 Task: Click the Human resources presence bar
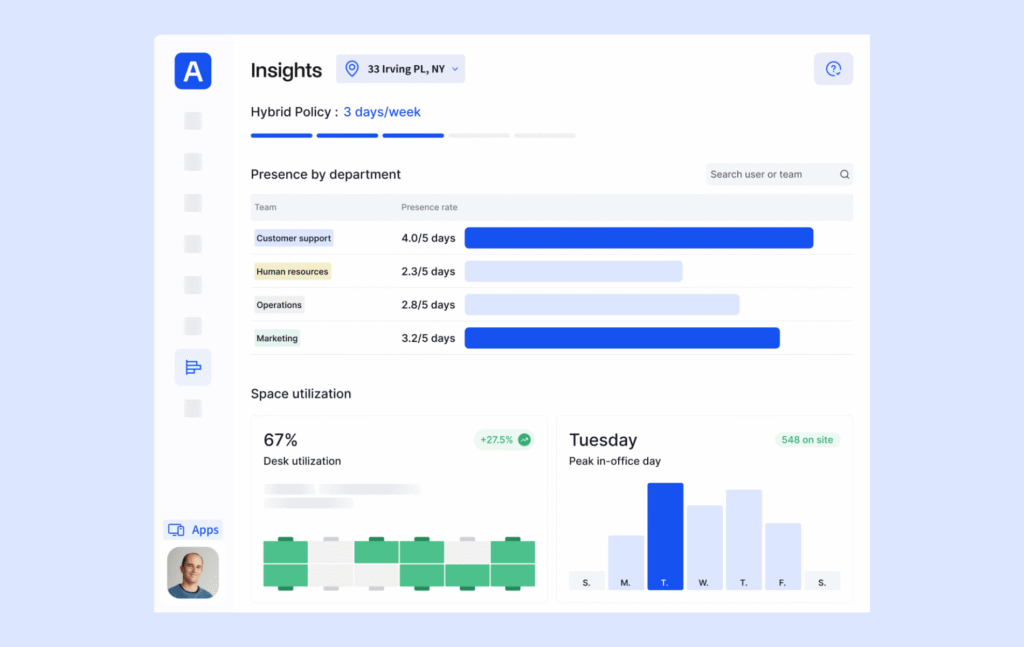point(573,272)
